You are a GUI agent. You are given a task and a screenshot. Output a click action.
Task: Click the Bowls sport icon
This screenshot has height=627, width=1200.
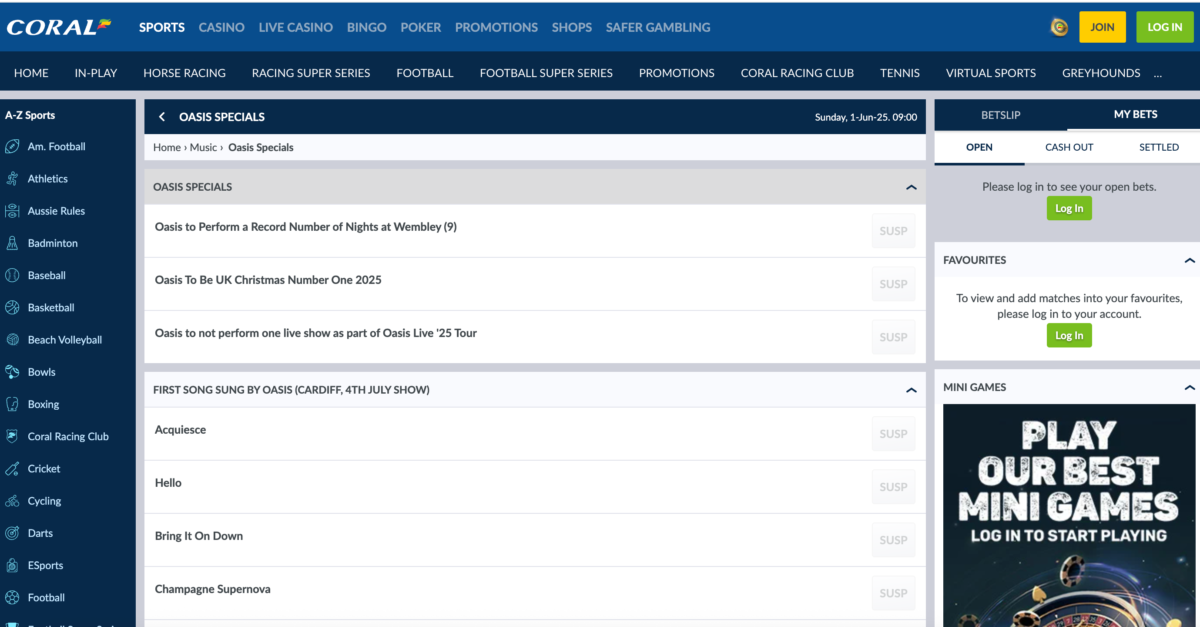[12, 372]
